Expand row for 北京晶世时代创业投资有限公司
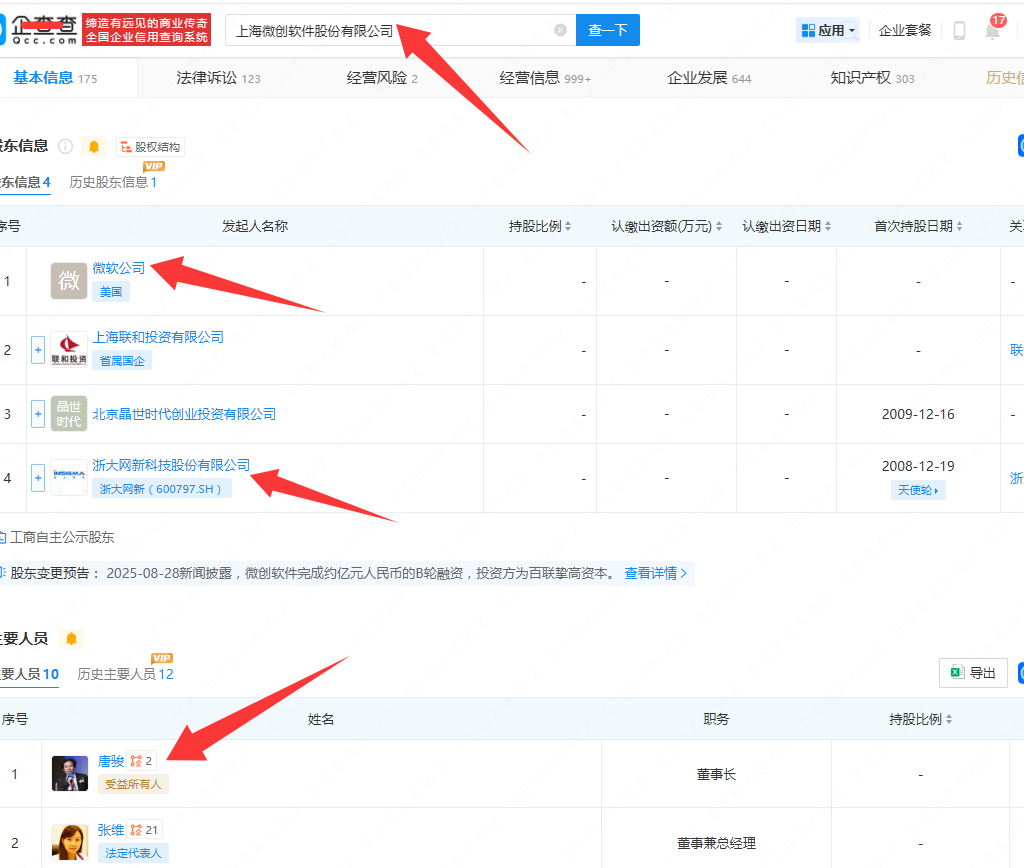This screenshot has width=1024, height=868. click(38, 414)
